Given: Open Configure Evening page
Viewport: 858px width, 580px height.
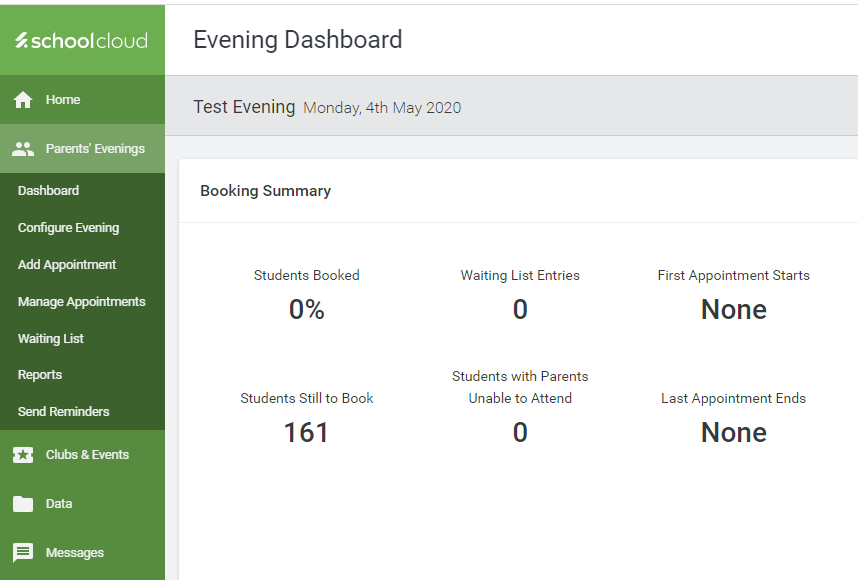Looking at the screenshot, I should [x=68, y=228].
